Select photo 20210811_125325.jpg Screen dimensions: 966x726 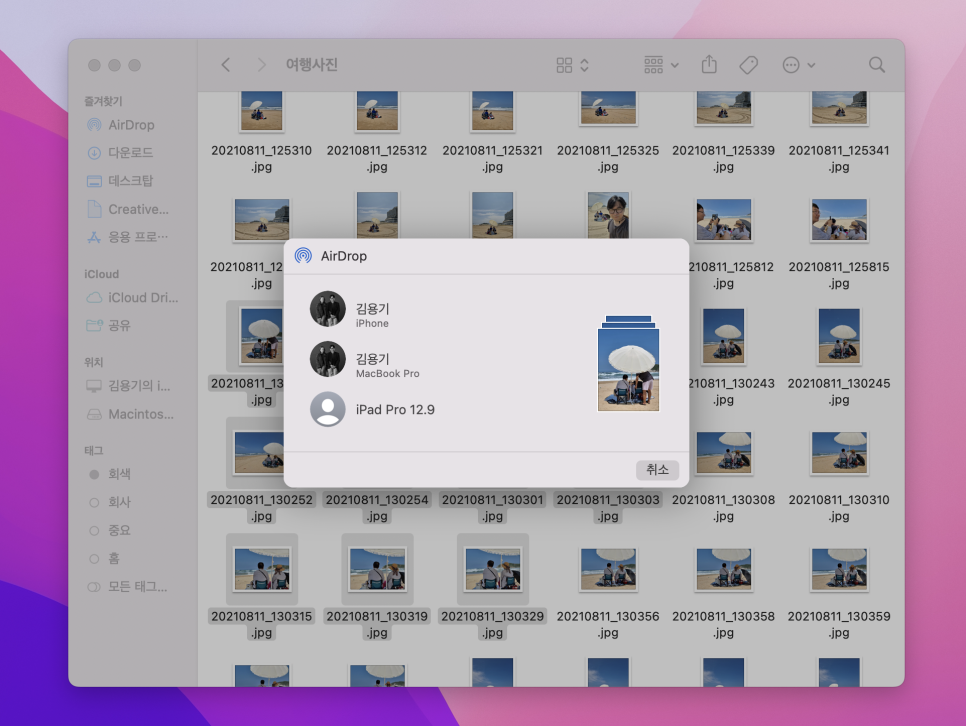click(x=608, y=108)
